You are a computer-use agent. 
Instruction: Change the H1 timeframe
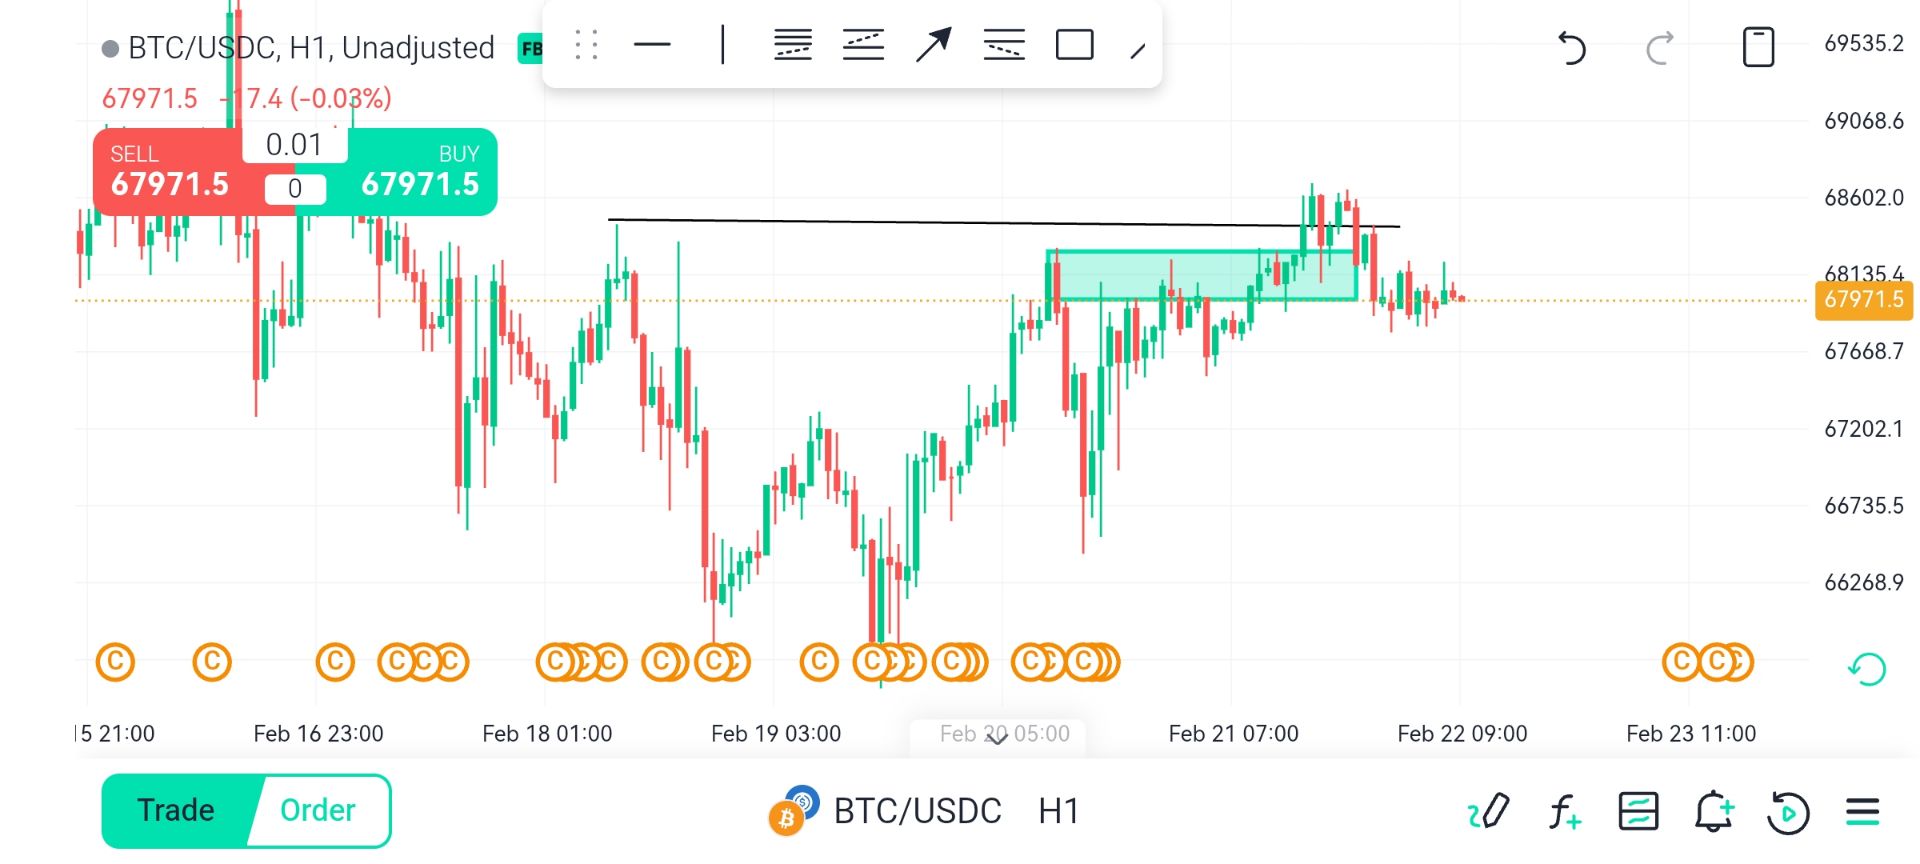tap(1058, 811)
